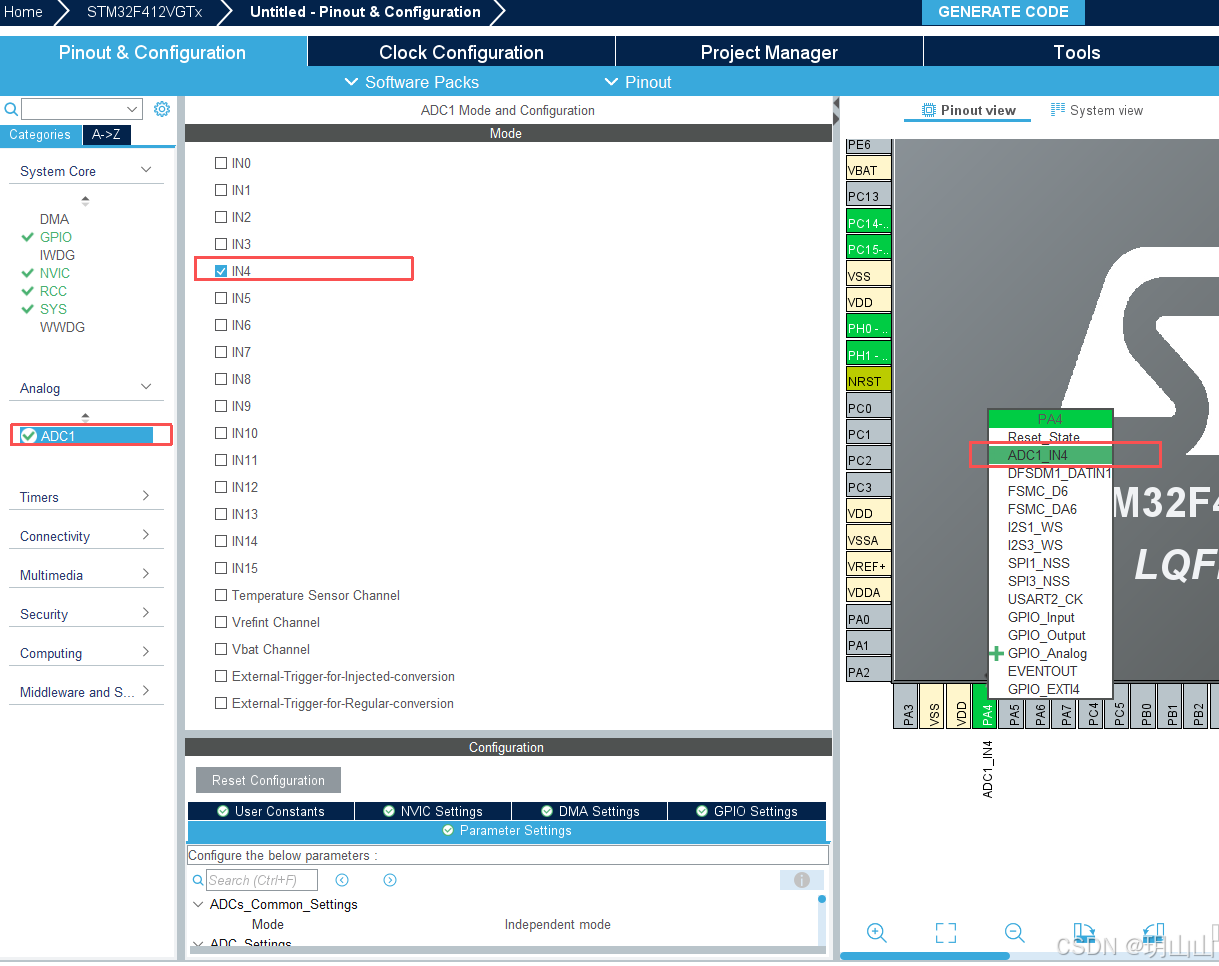Click the Reset Configuration button

267,780
